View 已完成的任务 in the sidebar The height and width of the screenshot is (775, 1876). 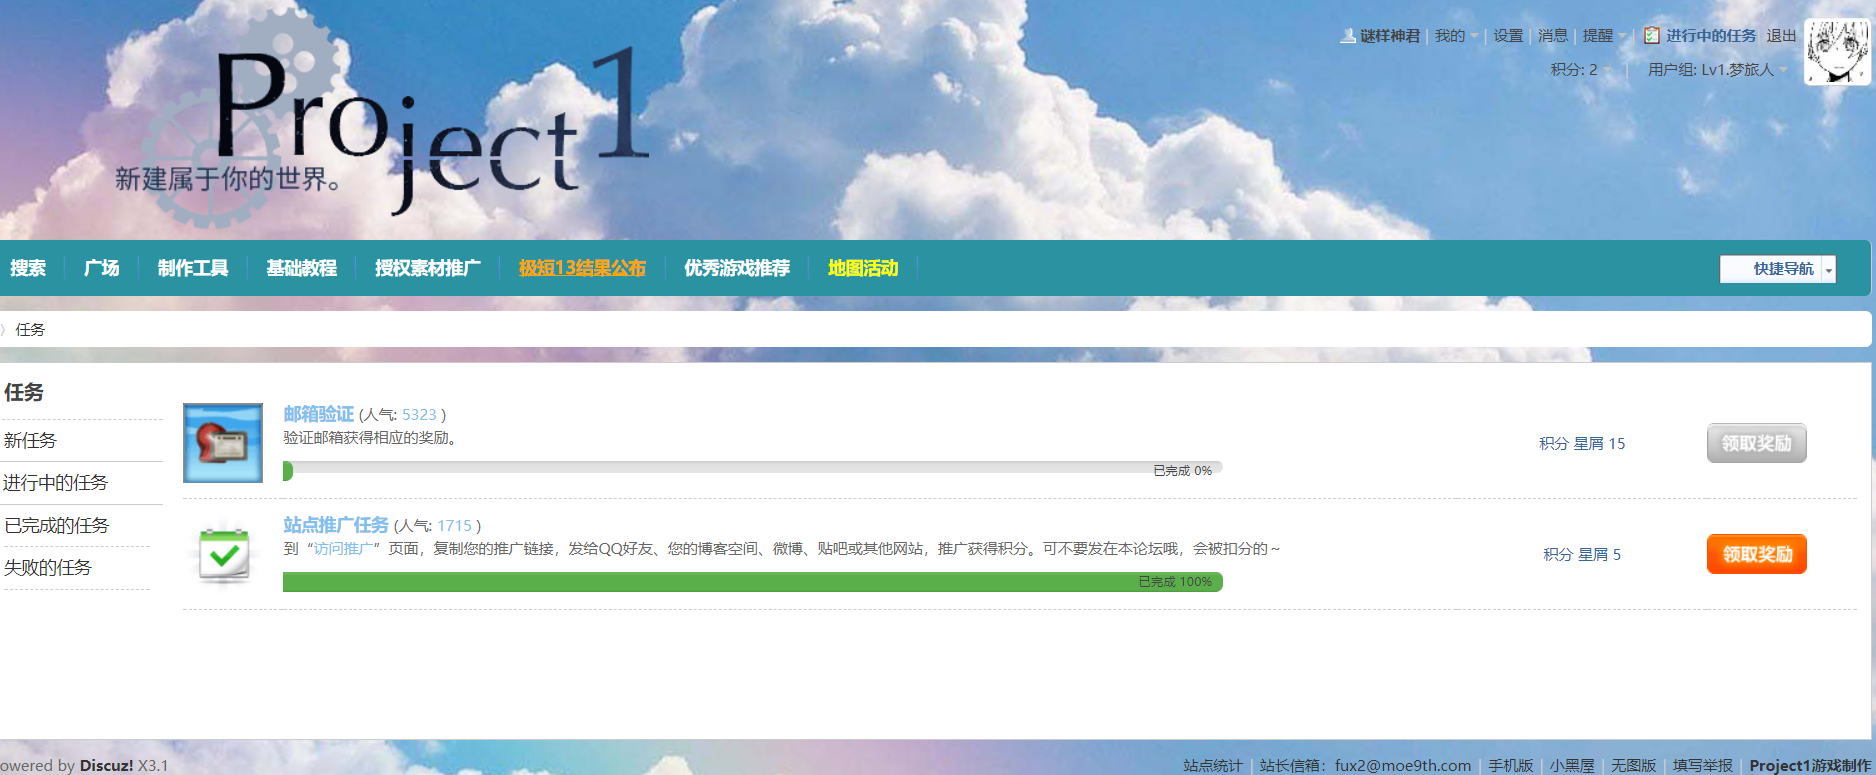(x=56, y=526)
